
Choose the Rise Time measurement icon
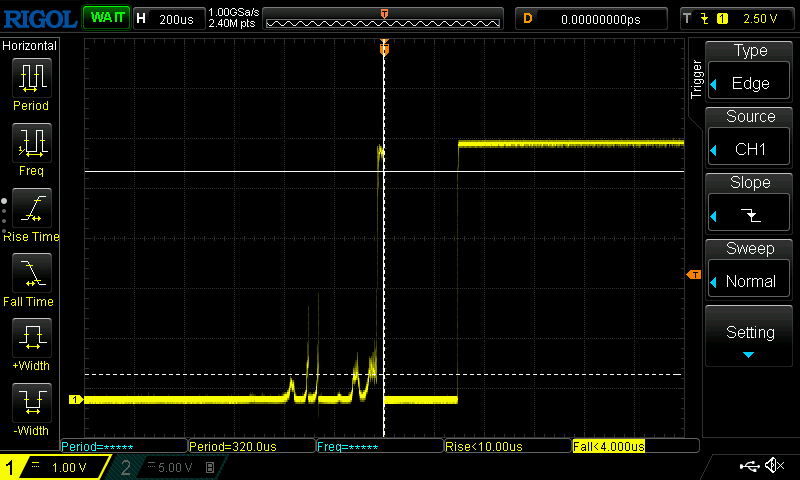[x=30, y=208]
